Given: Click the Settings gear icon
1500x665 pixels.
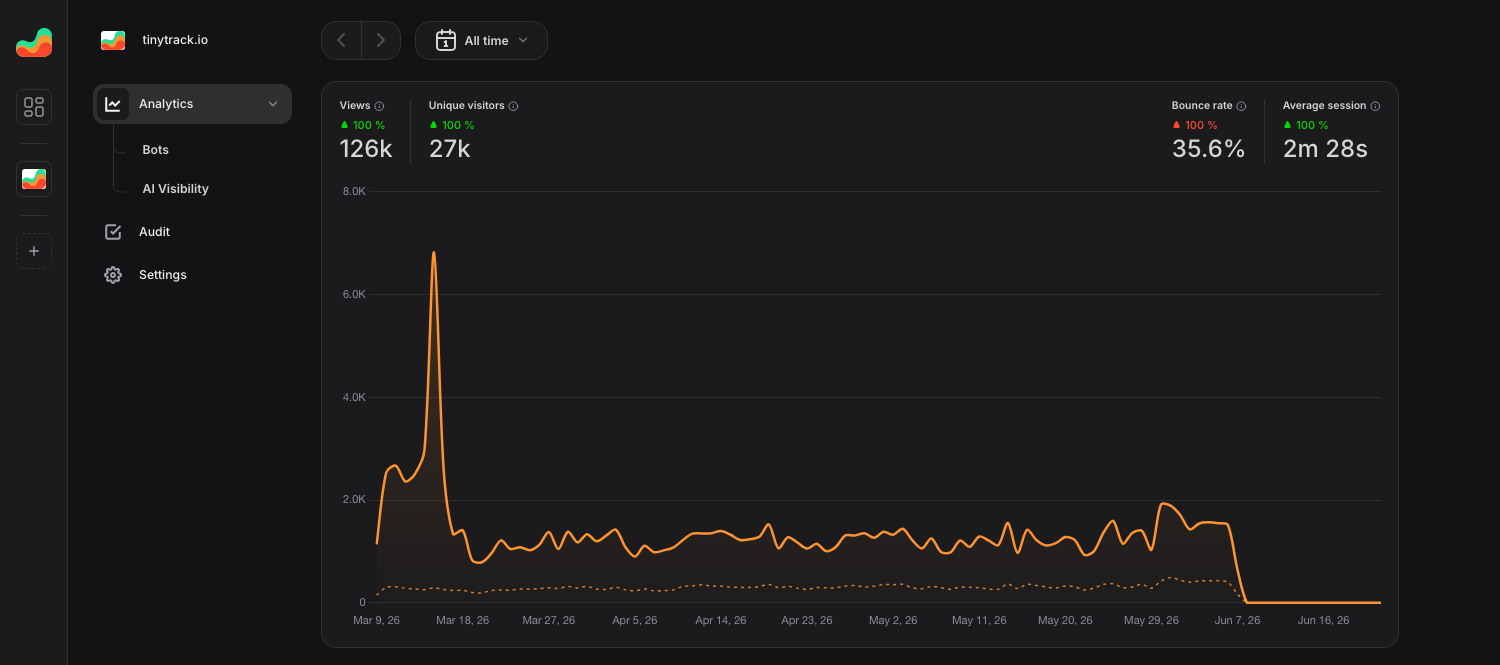Looking at the screenshot, I should pyautogui.click(x=113, y=275).
